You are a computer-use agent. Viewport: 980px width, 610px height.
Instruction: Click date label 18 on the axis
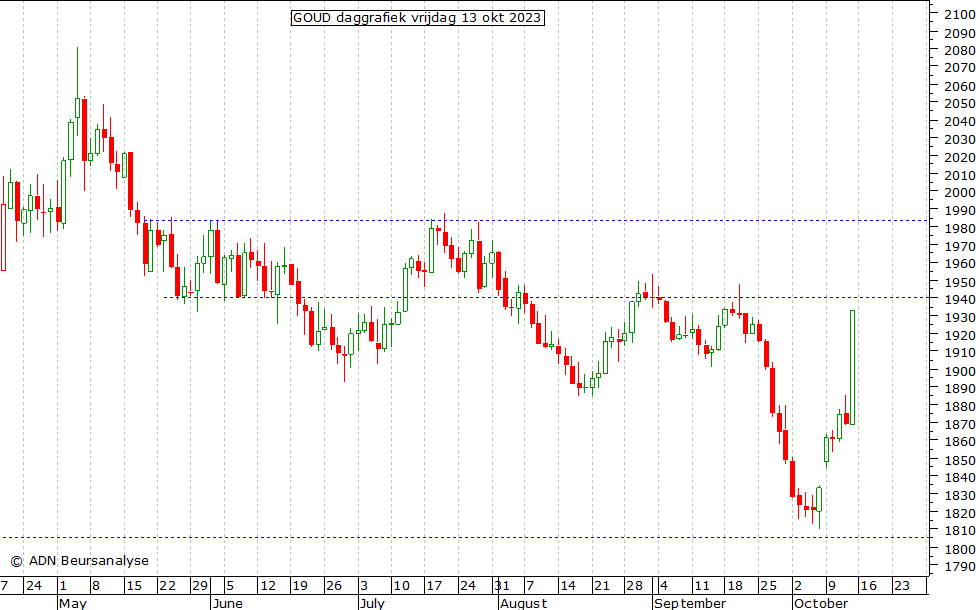tap(735, 586)
